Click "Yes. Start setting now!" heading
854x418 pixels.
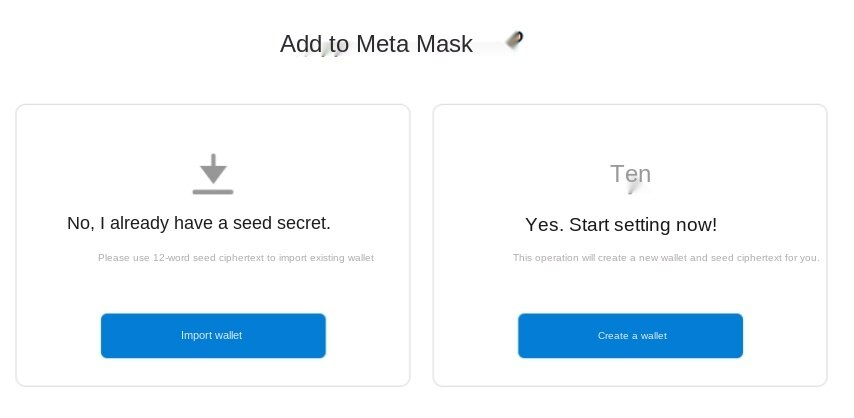[x=621, y=225]
